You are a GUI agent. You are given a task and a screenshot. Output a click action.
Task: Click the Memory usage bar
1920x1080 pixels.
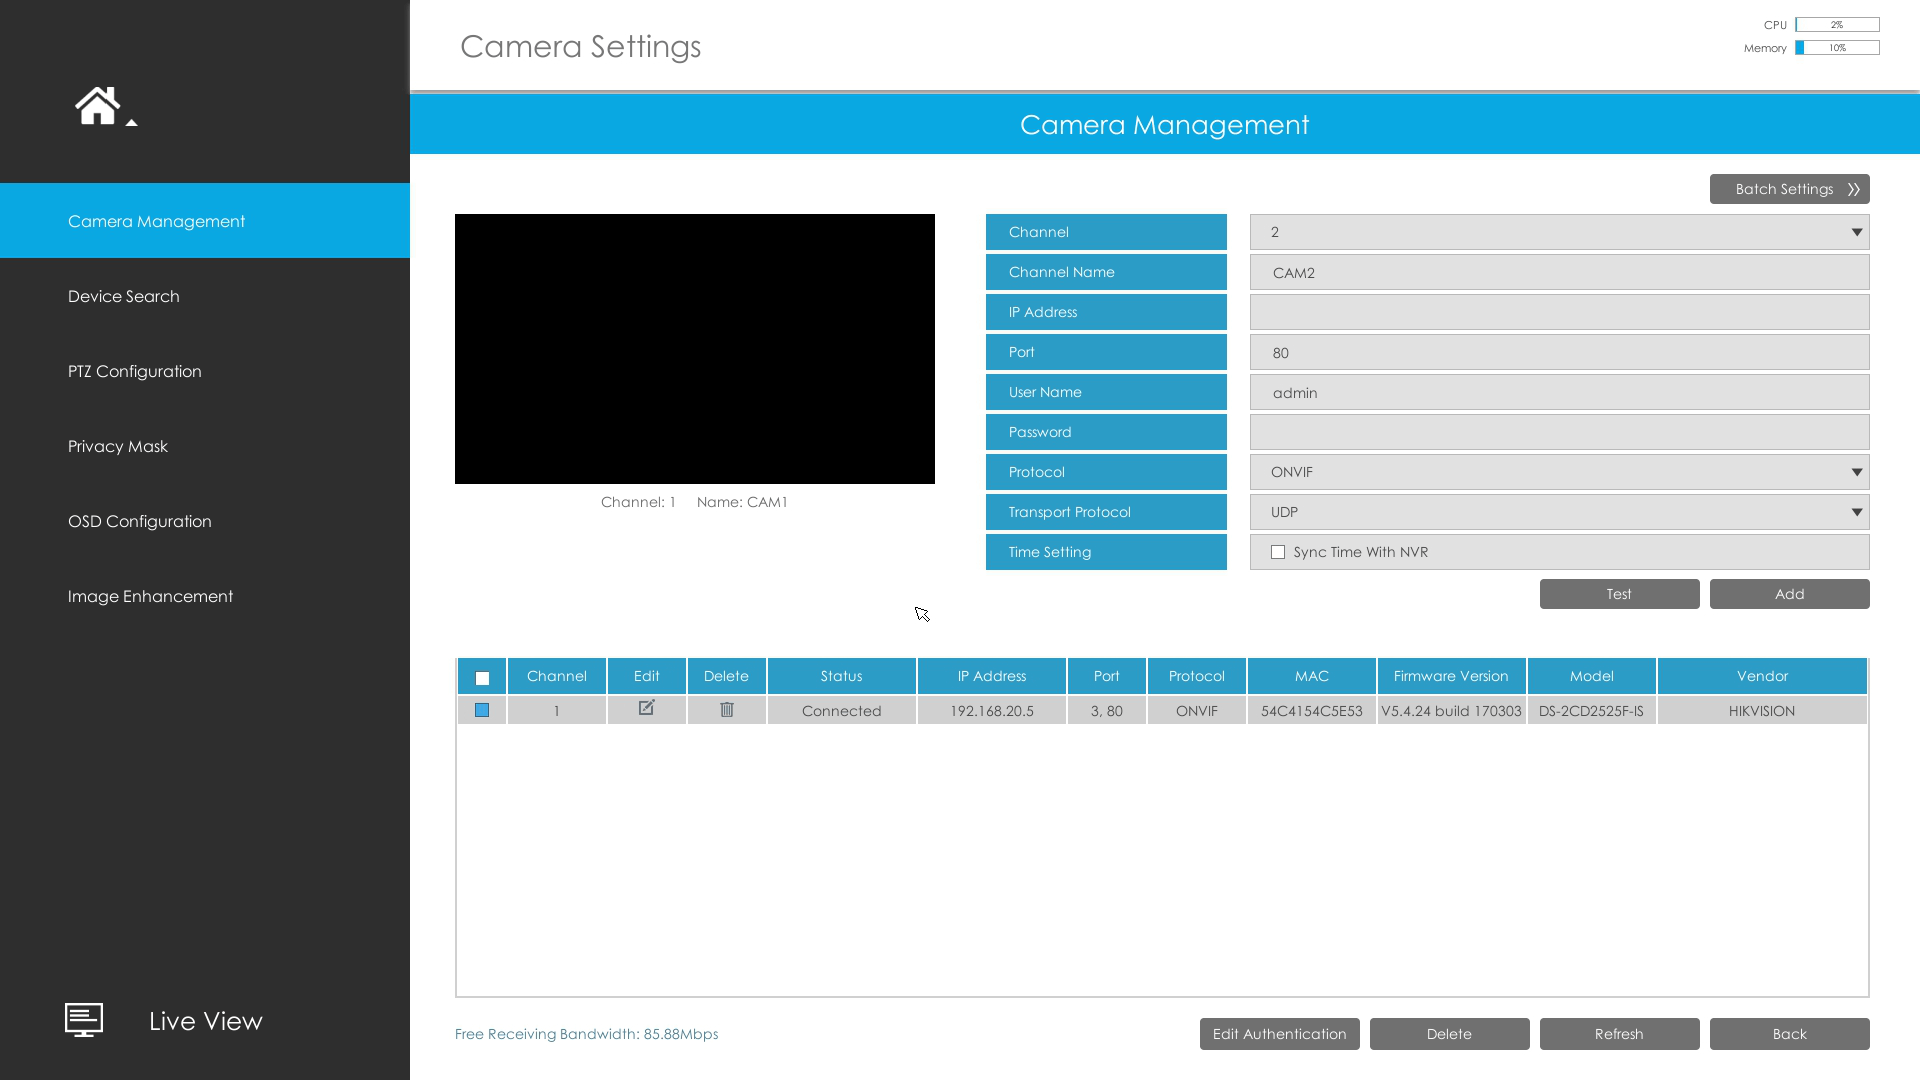[1837, 48]
